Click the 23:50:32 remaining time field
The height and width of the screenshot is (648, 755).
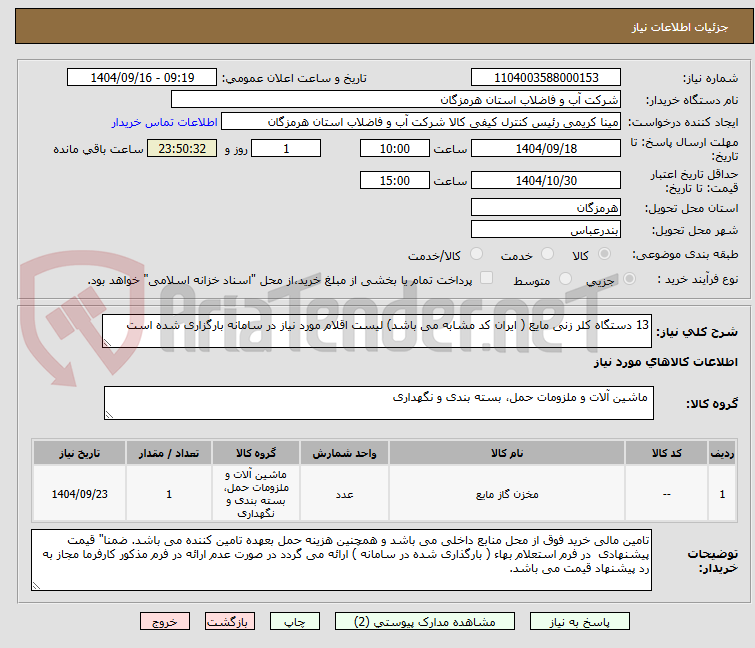coord(181,148)
